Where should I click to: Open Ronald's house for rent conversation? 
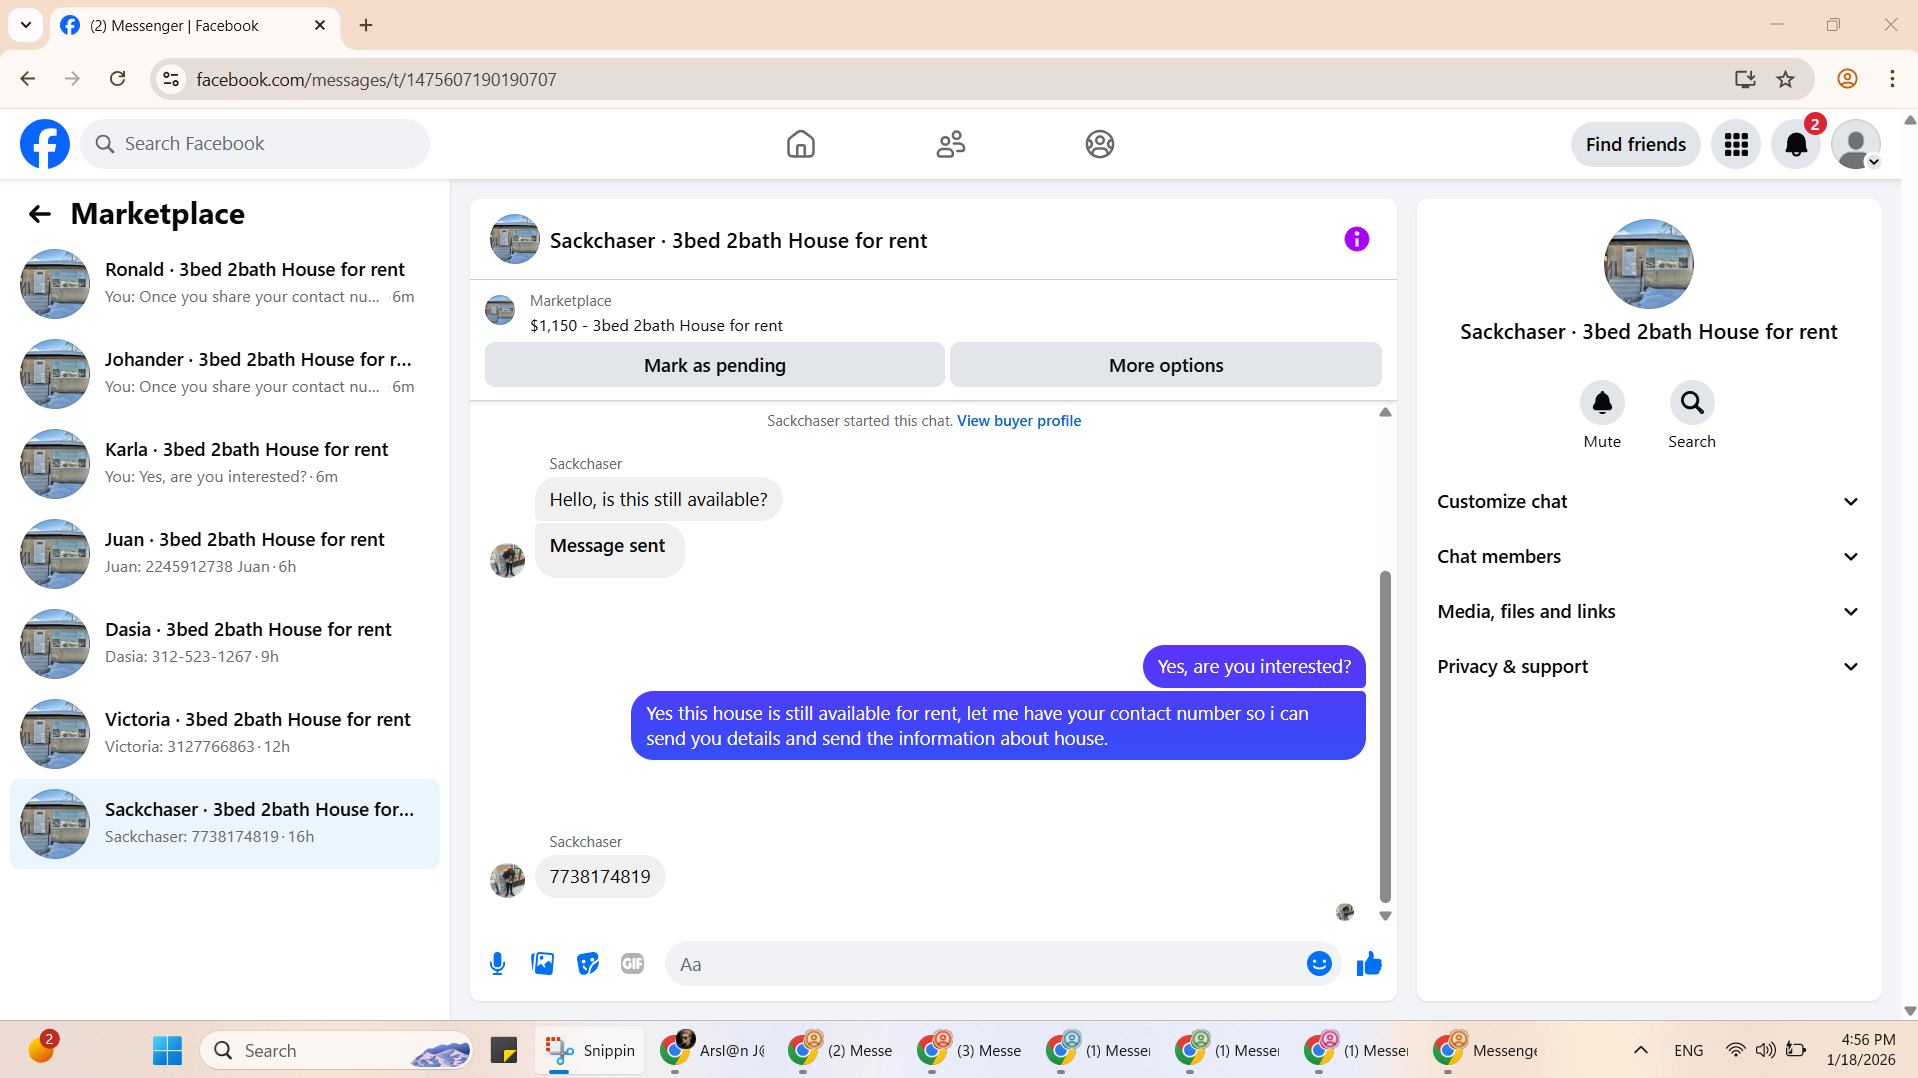[225, 284]
